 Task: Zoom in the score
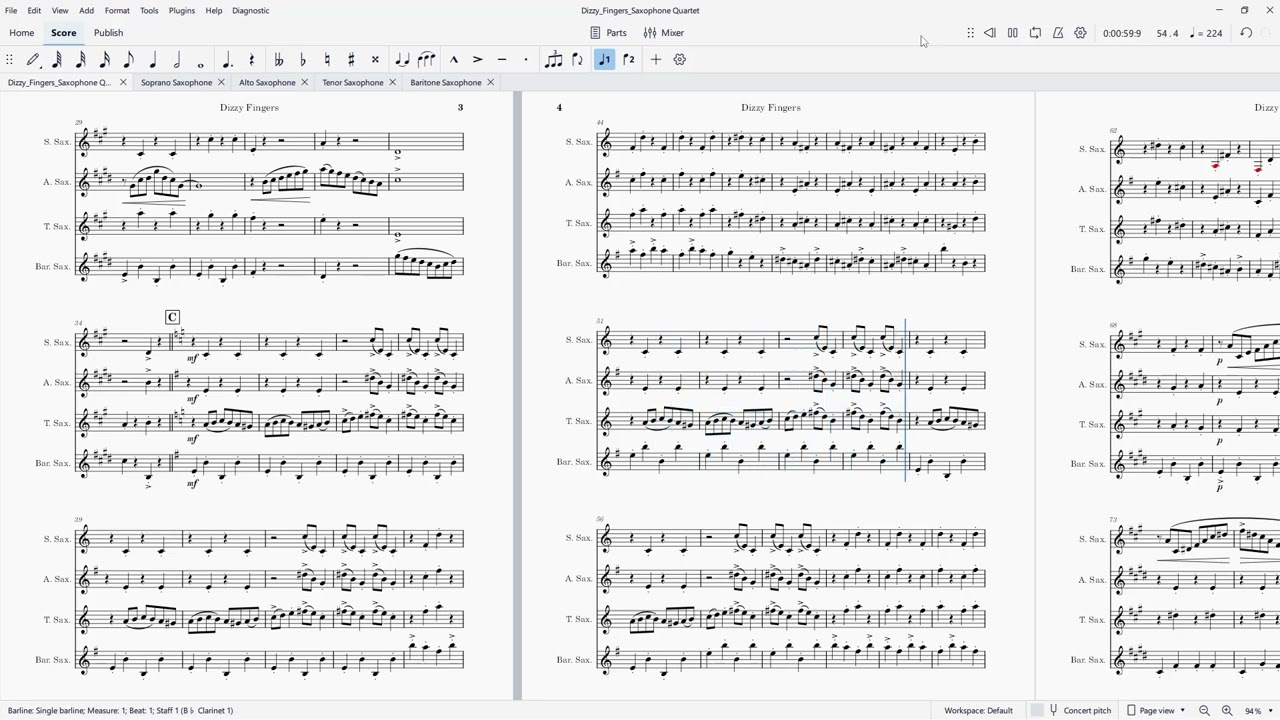coord(1227,711)
